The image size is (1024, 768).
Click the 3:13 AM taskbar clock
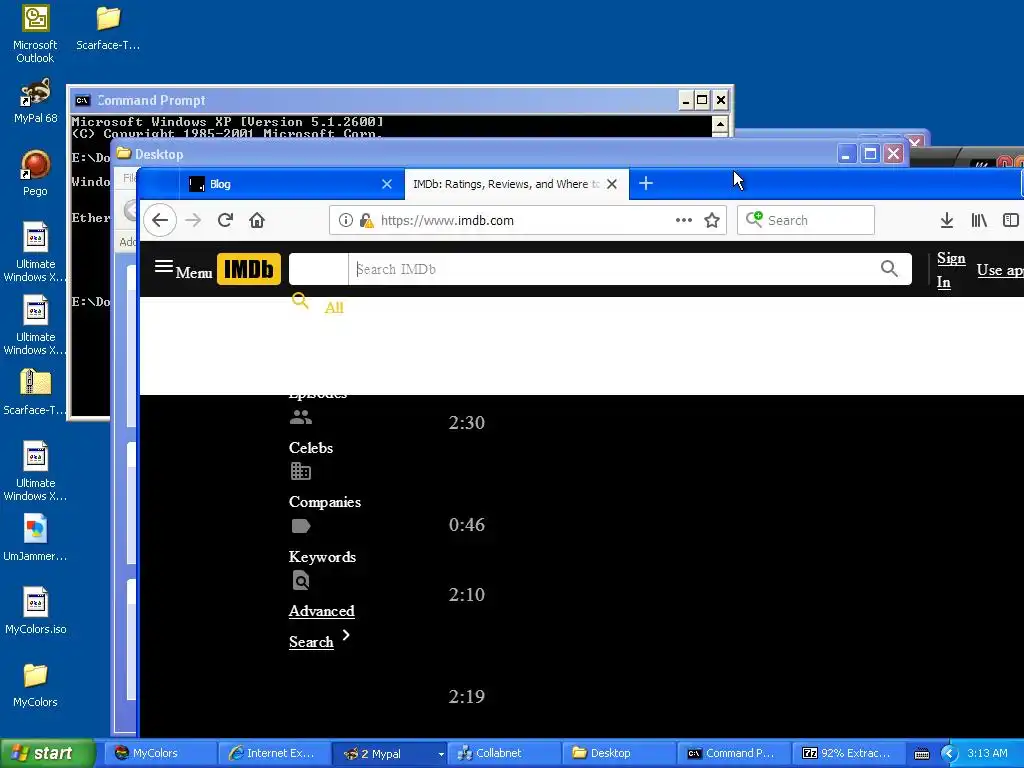(x=987, y=753)
